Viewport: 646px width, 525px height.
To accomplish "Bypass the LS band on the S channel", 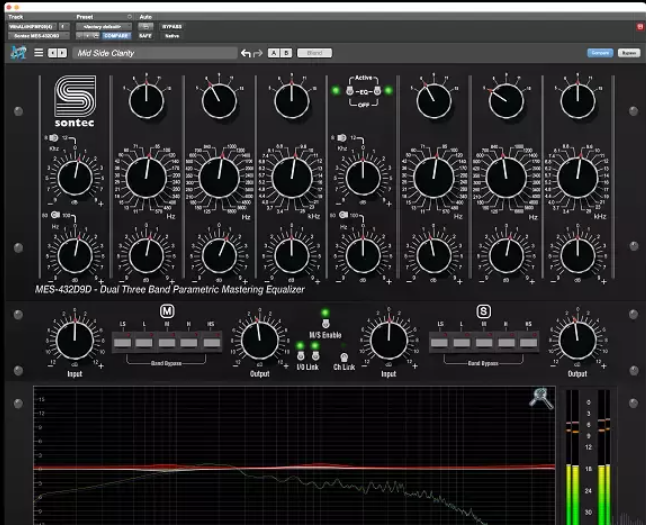I will point(439,342).
